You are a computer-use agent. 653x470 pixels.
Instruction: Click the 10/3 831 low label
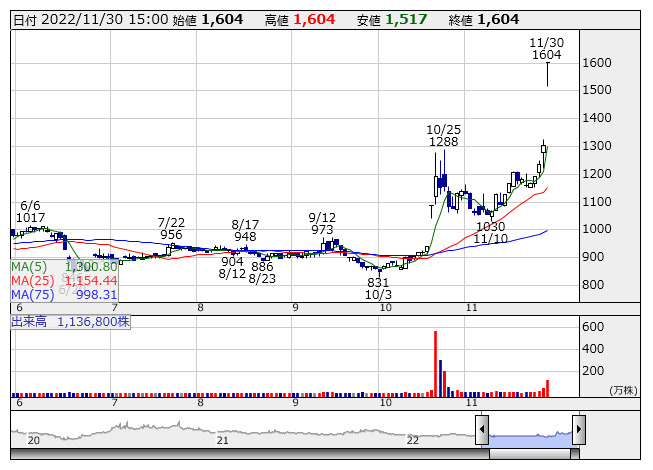378,289
